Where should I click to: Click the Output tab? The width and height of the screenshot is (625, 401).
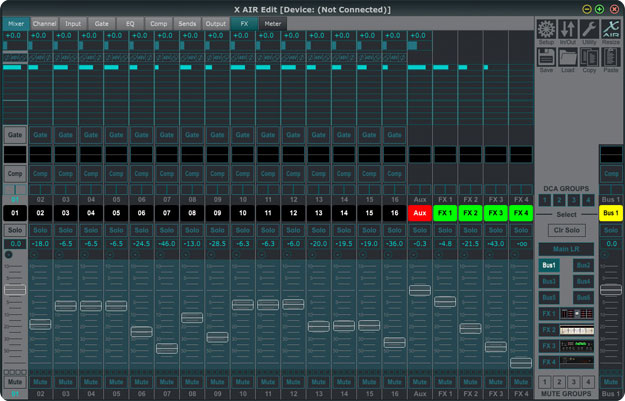216,24
